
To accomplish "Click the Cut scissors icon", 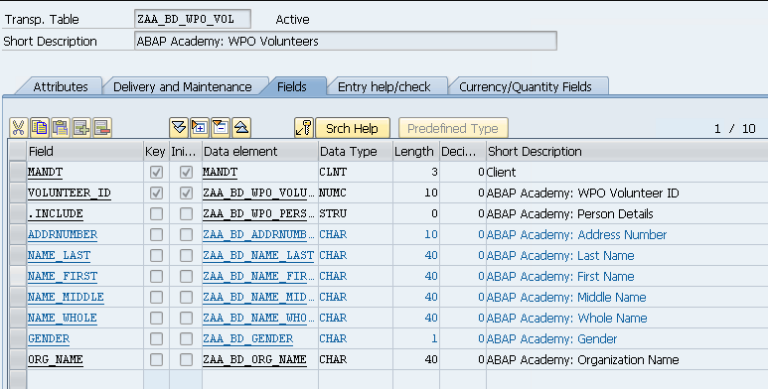I will (x=19, y=128).
